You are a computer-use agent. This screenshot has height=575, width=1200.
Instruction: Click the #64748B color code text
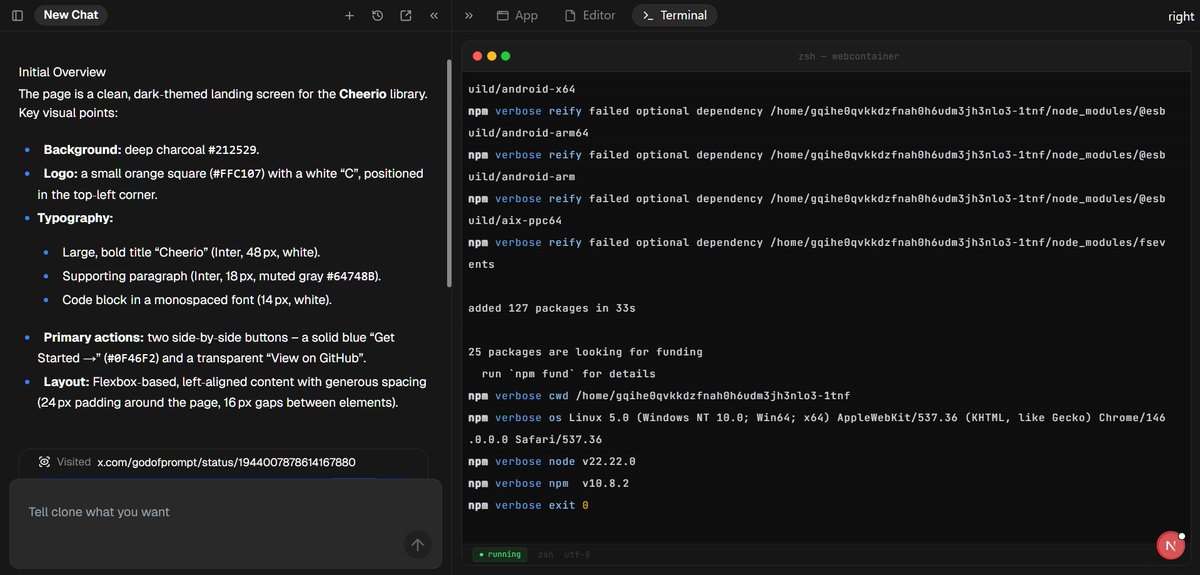[352, 277]
